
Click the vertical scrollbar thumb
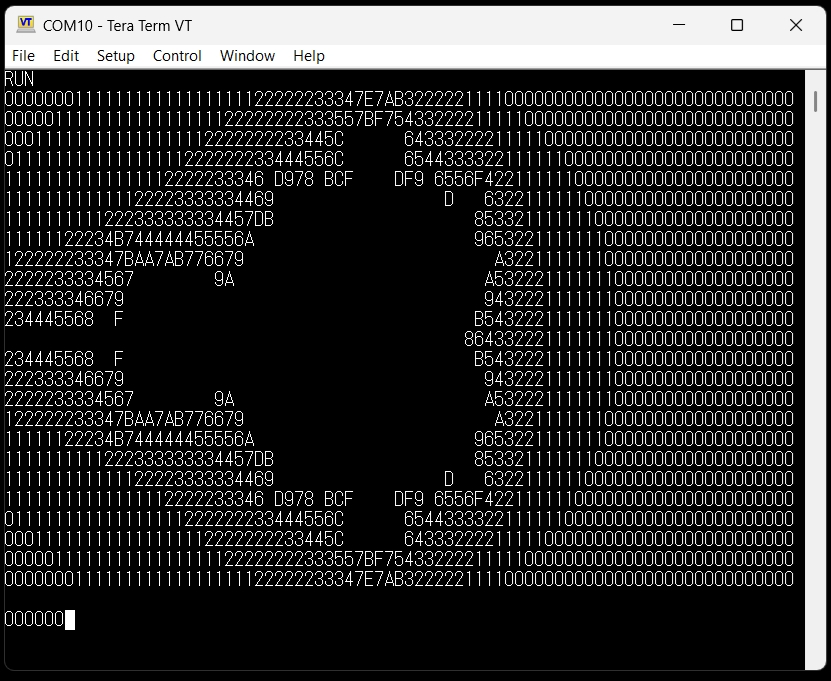(815, 101)
